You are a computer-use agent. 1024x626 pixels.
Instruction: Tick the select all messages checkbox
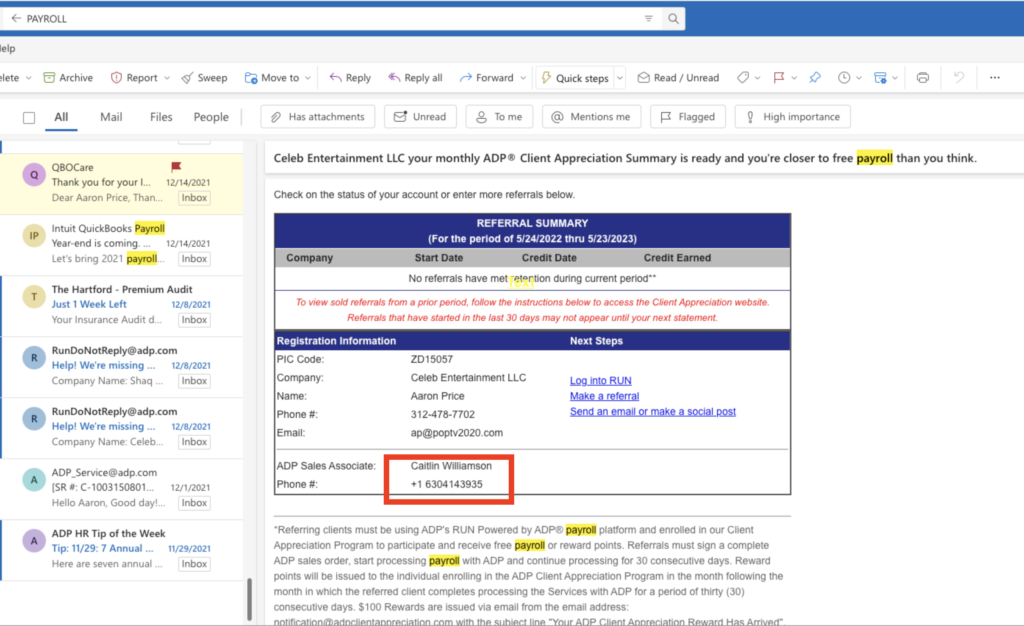[x=29, y=117]
